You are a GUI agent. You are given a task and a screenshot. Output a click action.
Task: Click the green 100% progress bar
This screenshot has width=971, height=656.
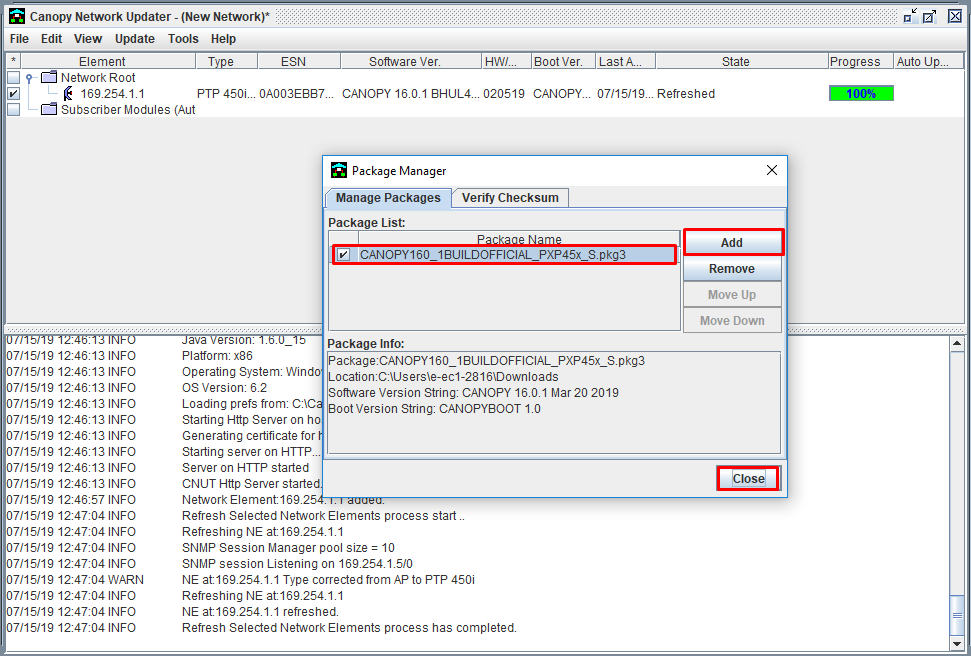[x=861, y=94]
